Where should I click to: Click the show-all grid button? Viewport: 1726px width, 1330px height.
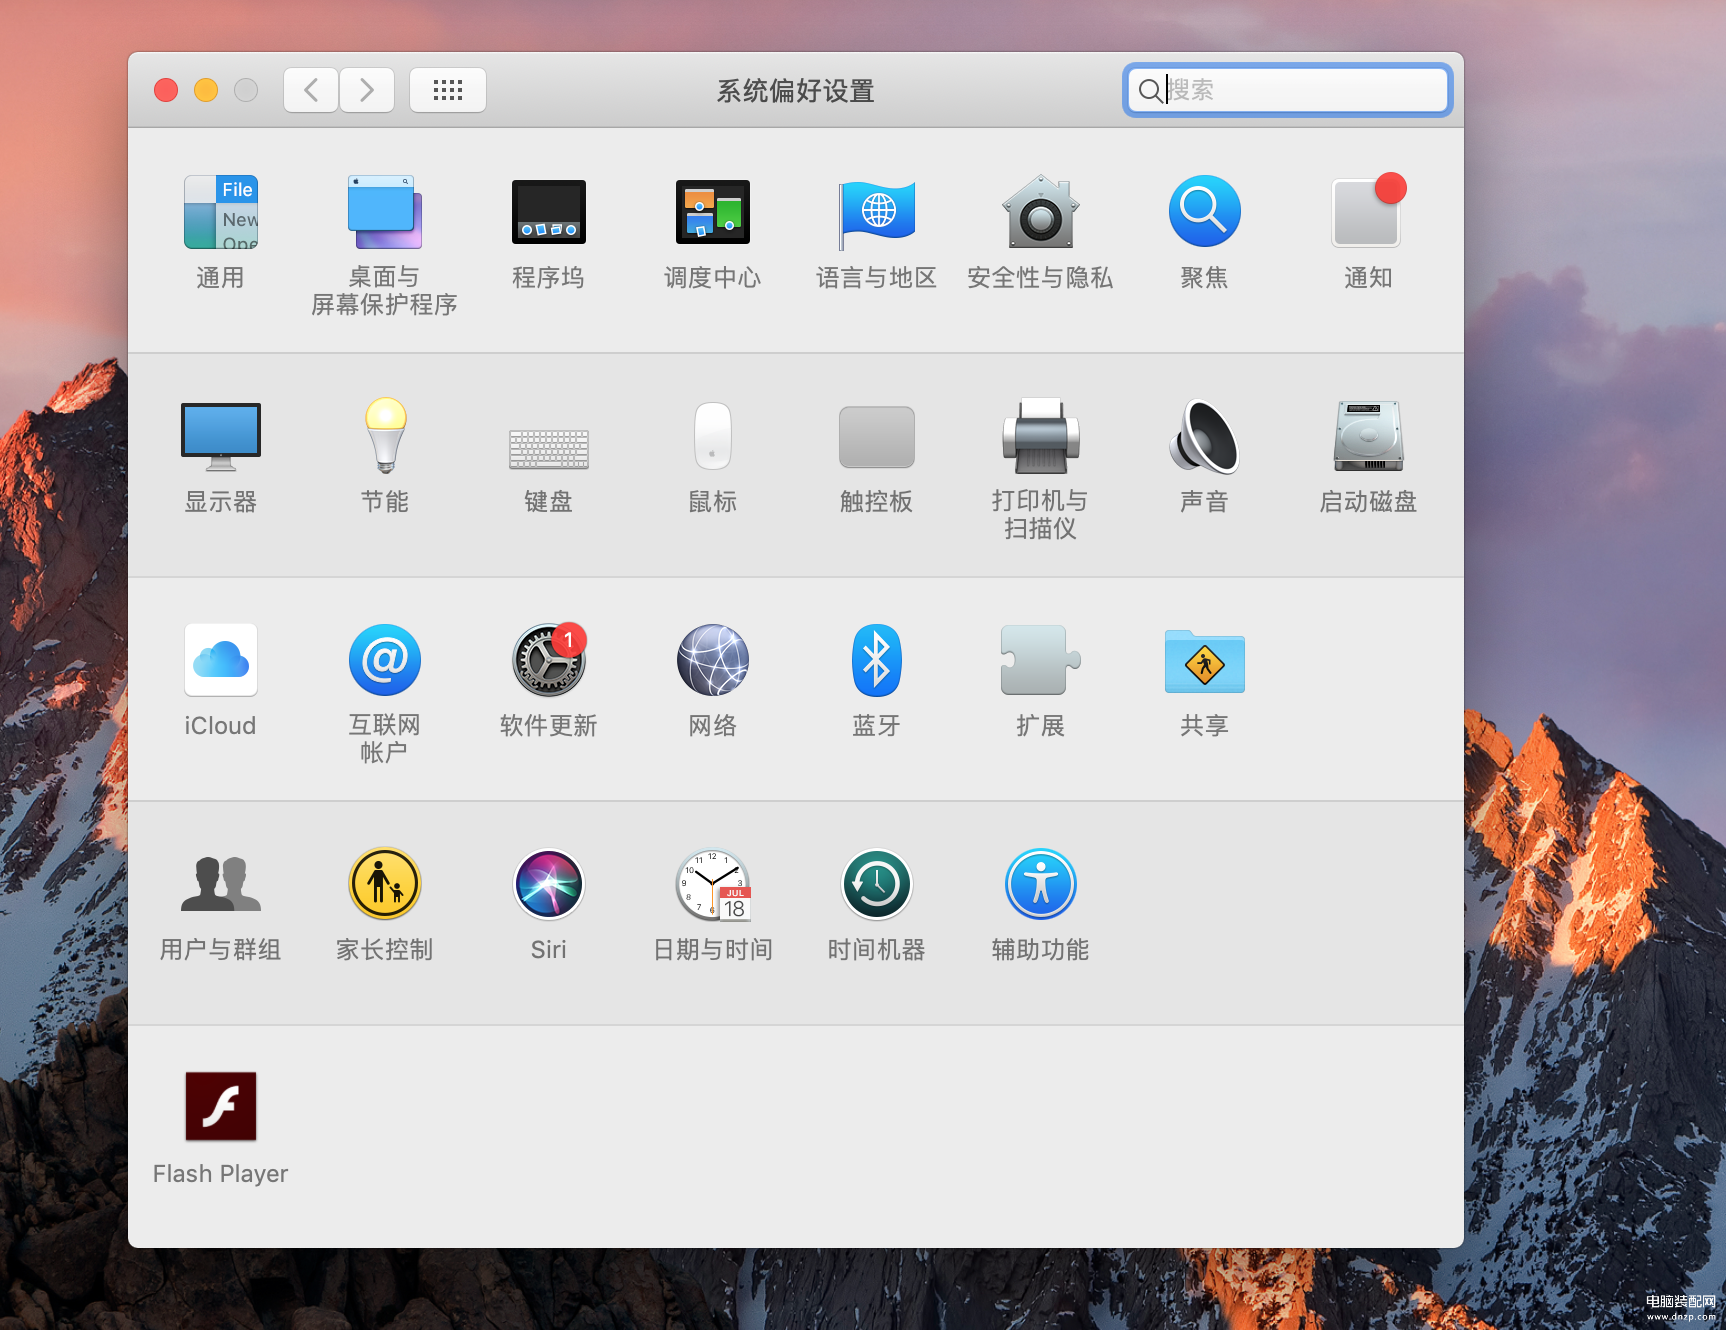[x=448, y=90]
